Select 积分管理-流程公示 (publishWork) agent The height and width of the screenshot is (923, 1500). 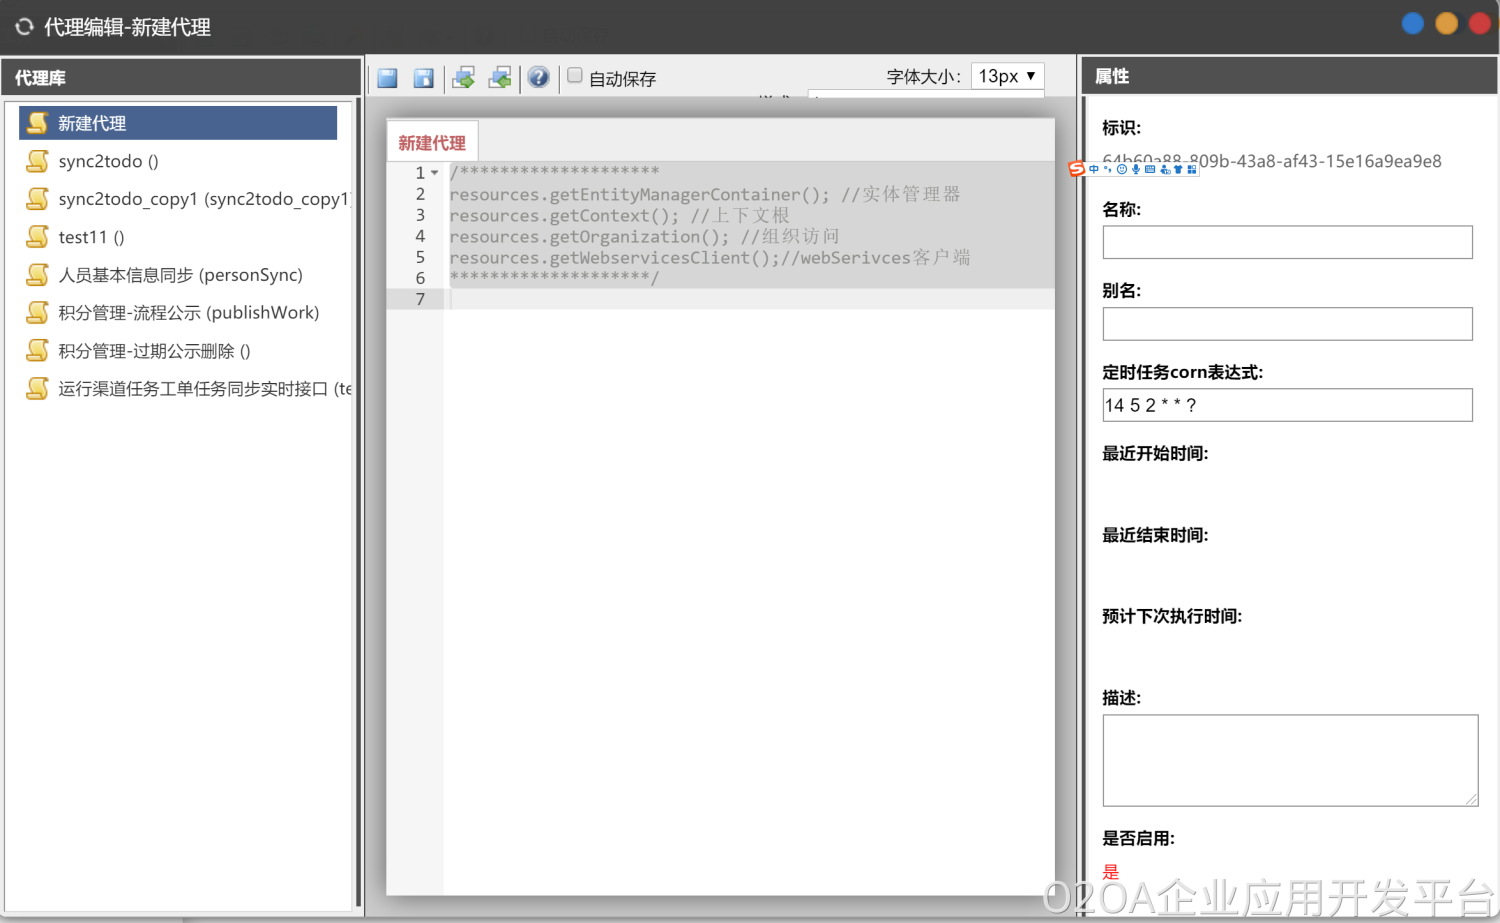(x=188, y=313)
